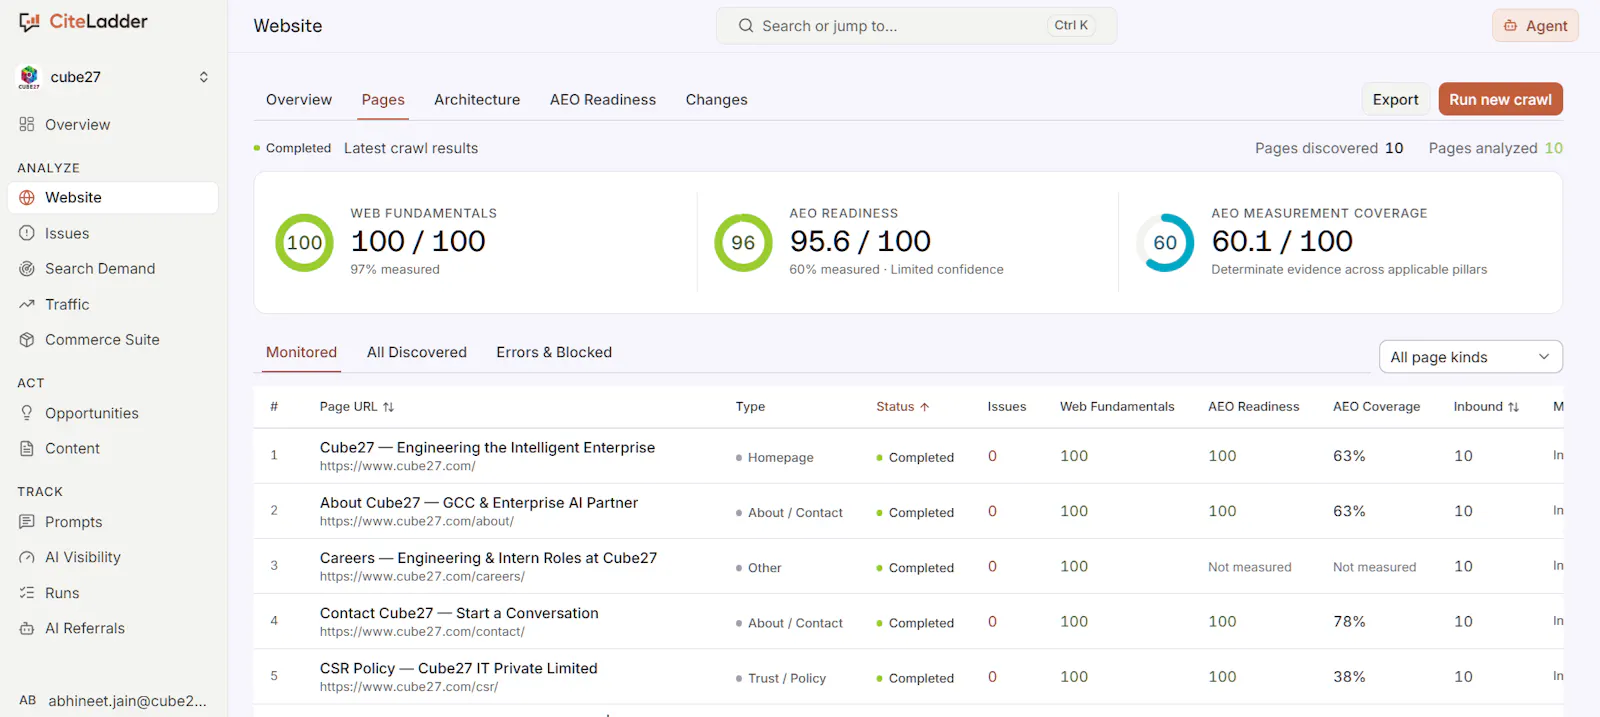Click the Homepage type label
1600x717 pixels.
coord(780,458)
